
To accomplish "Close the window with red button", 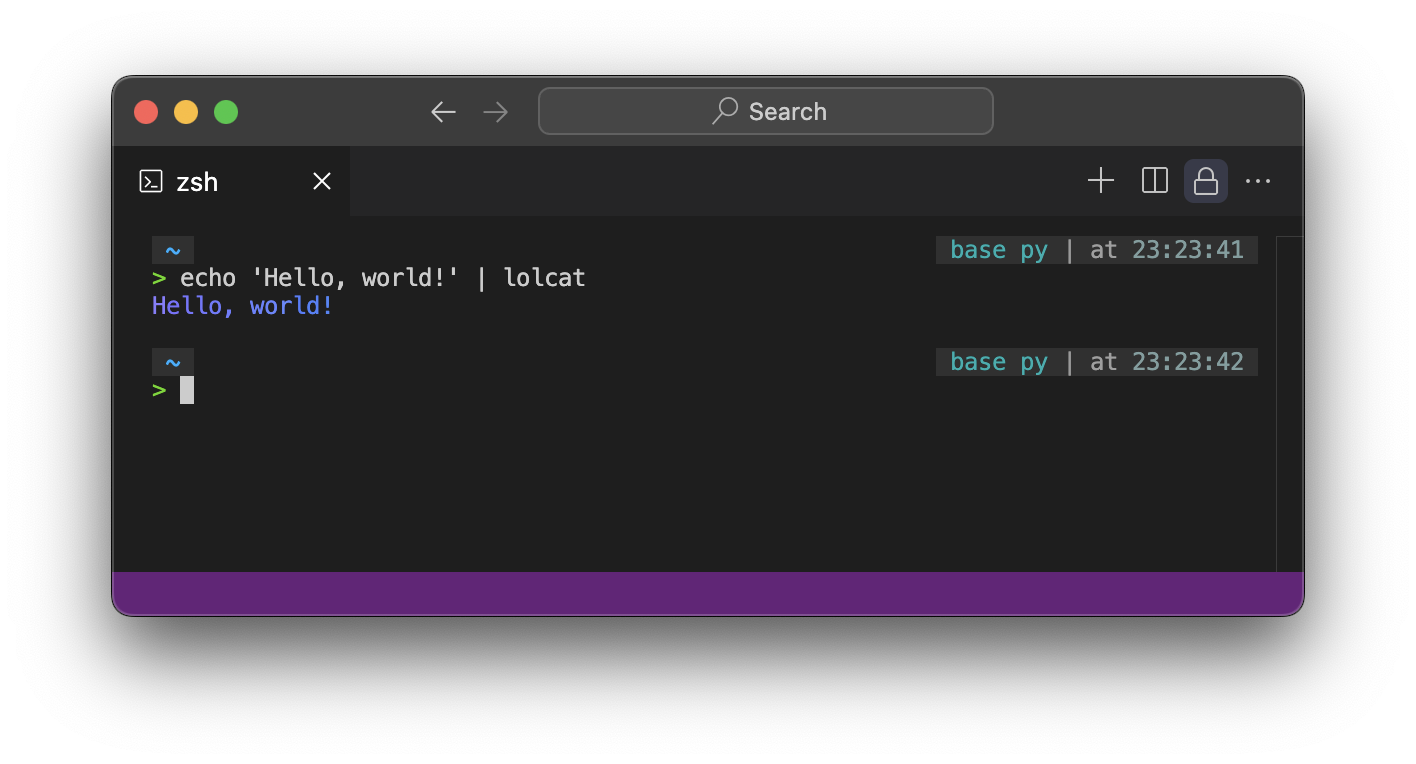I will click(146, 112).
